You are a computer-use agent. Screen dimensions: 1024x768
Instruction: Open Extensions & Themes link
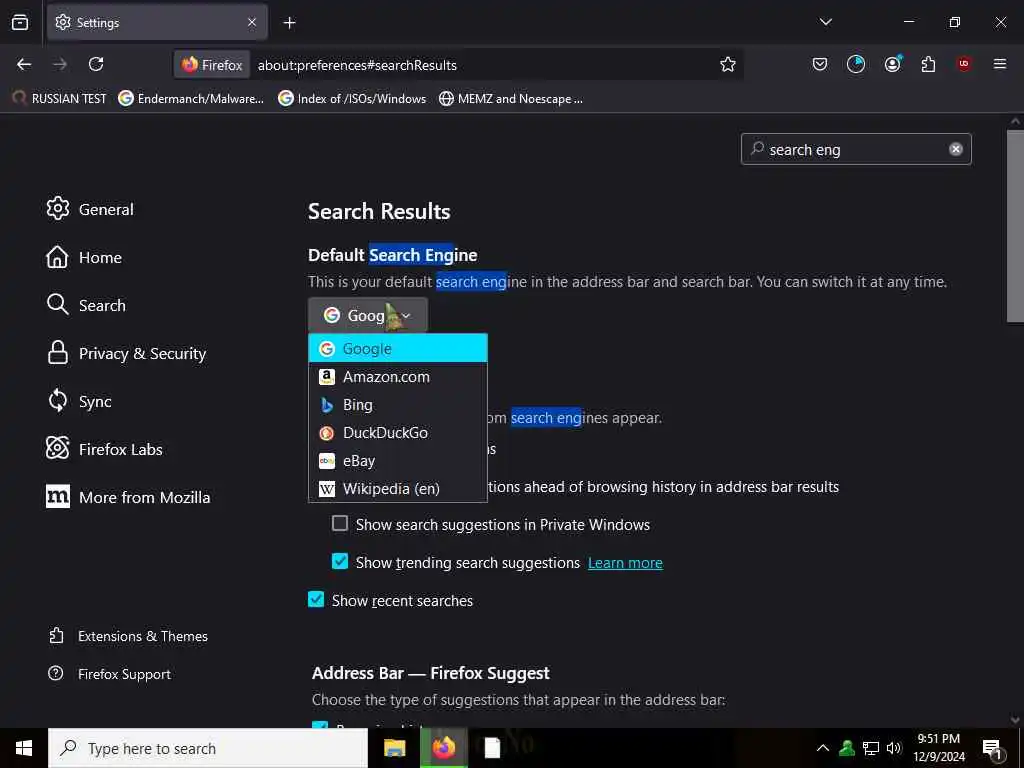[x=129, y=636]
